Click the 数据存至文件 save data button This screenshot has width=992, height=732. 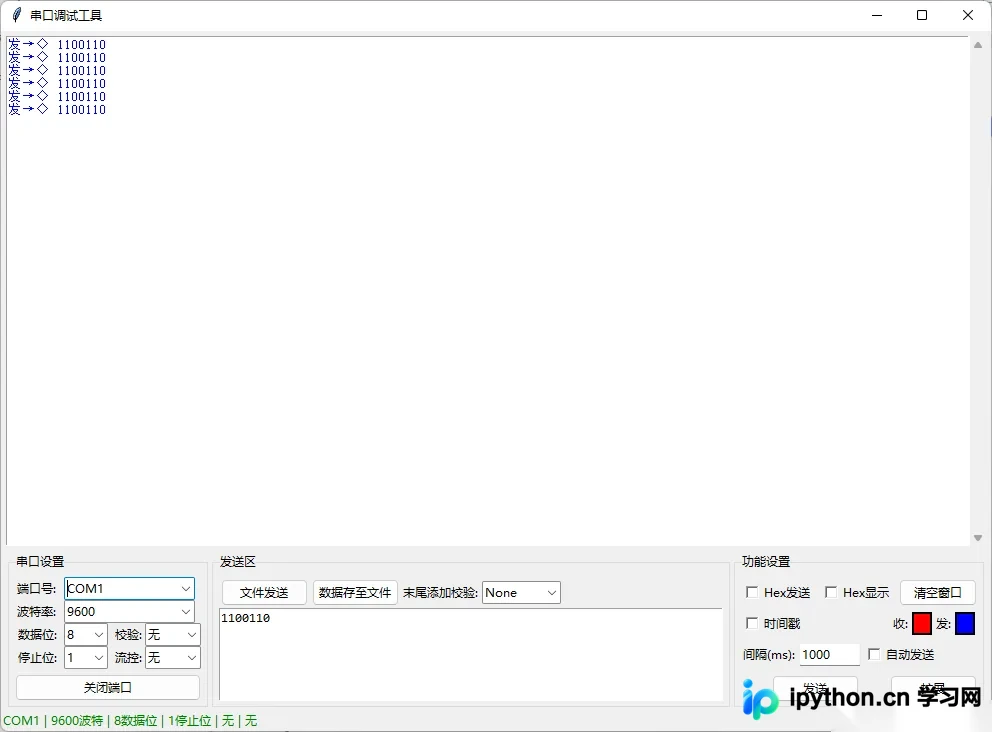[355, 593]
